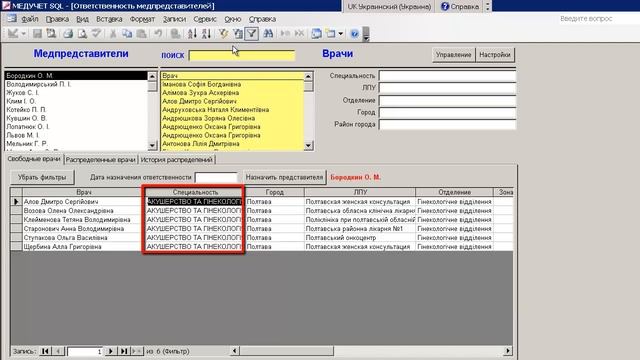Click the Дата назначения ответственности field
The width and height of the screenshot is (640, 360).
pyautogui.click(x=216, y=177)
